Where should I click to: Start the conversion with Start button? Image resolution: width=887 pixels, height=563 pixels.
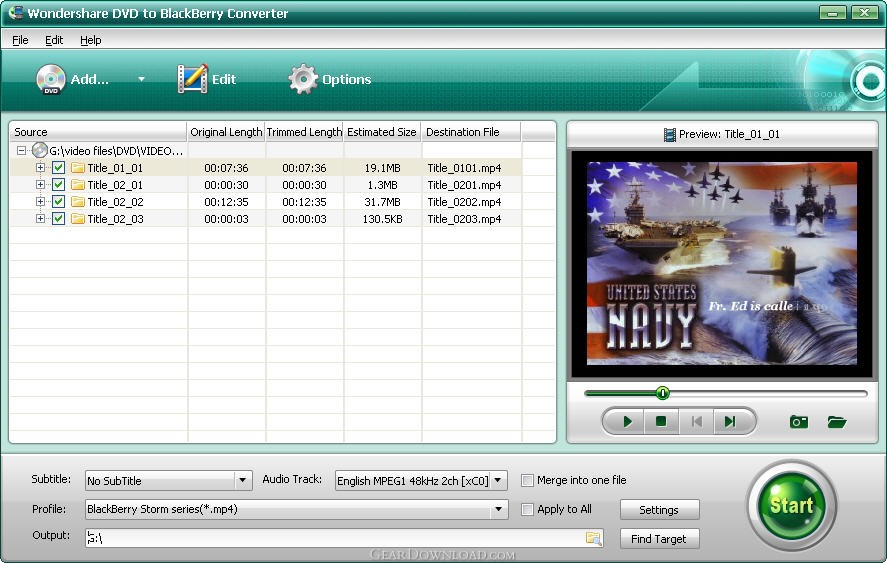click(x=791, y=505)
